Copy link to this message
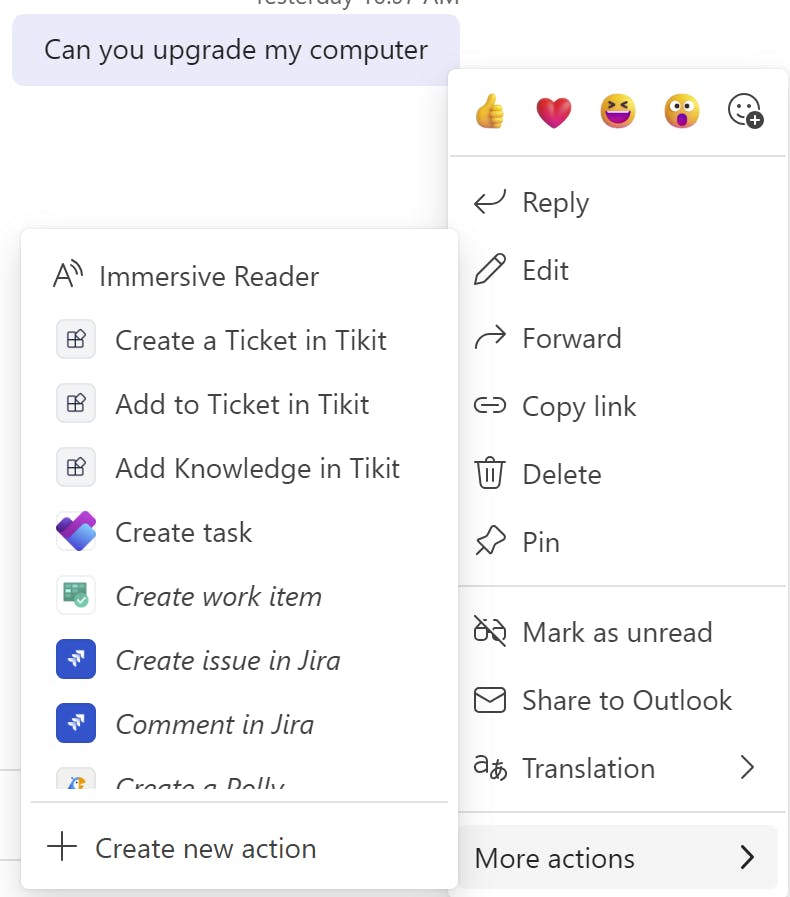 579,406
